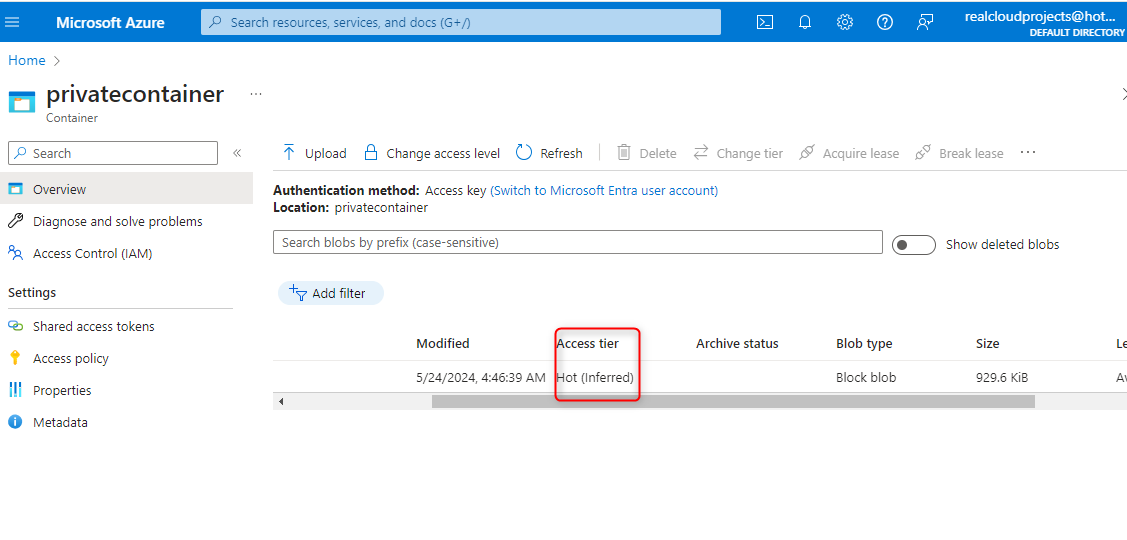Sort by the Modified column header
1127x540 pixels.
(443, 344)
